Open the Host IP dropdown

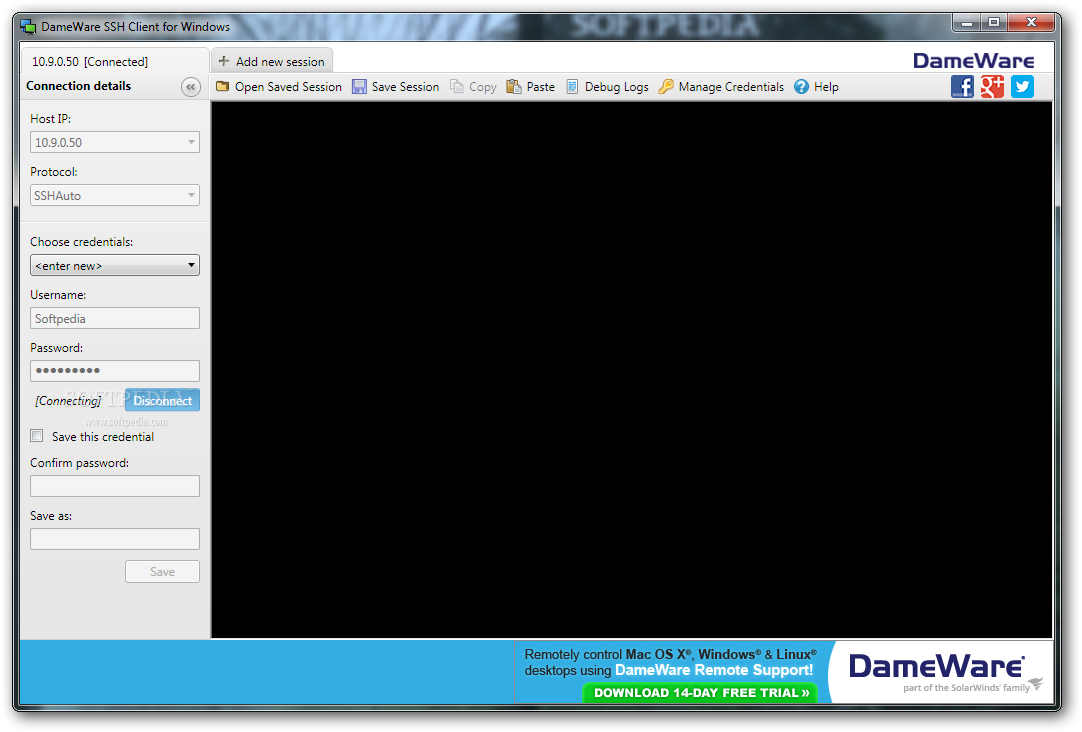click(x=115, y=142)
